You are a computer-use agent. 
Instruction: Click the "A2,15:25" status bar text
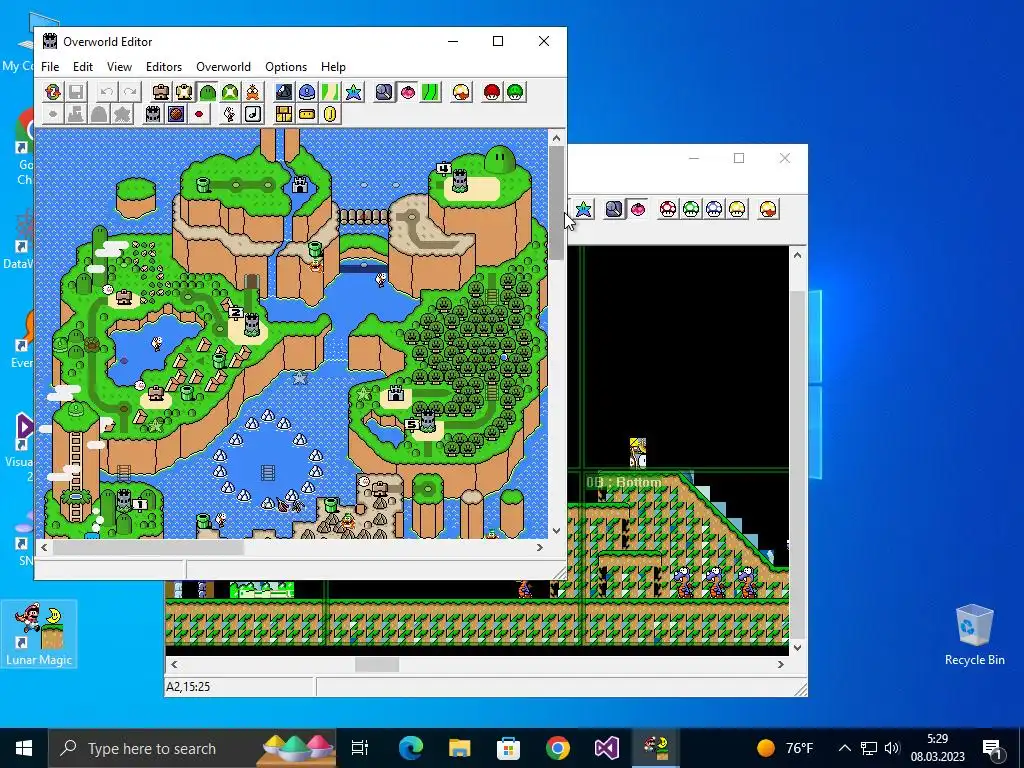tap(188, 686)
